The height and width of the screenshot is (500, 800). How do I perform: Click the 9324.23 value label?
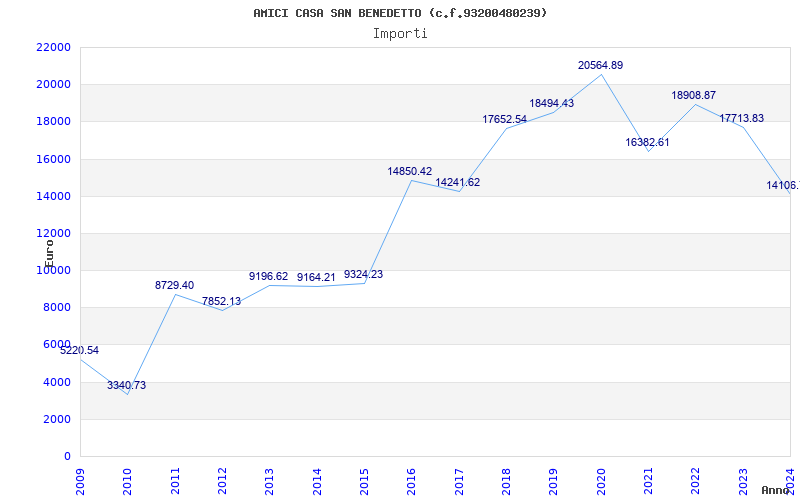tap(363, 274)
